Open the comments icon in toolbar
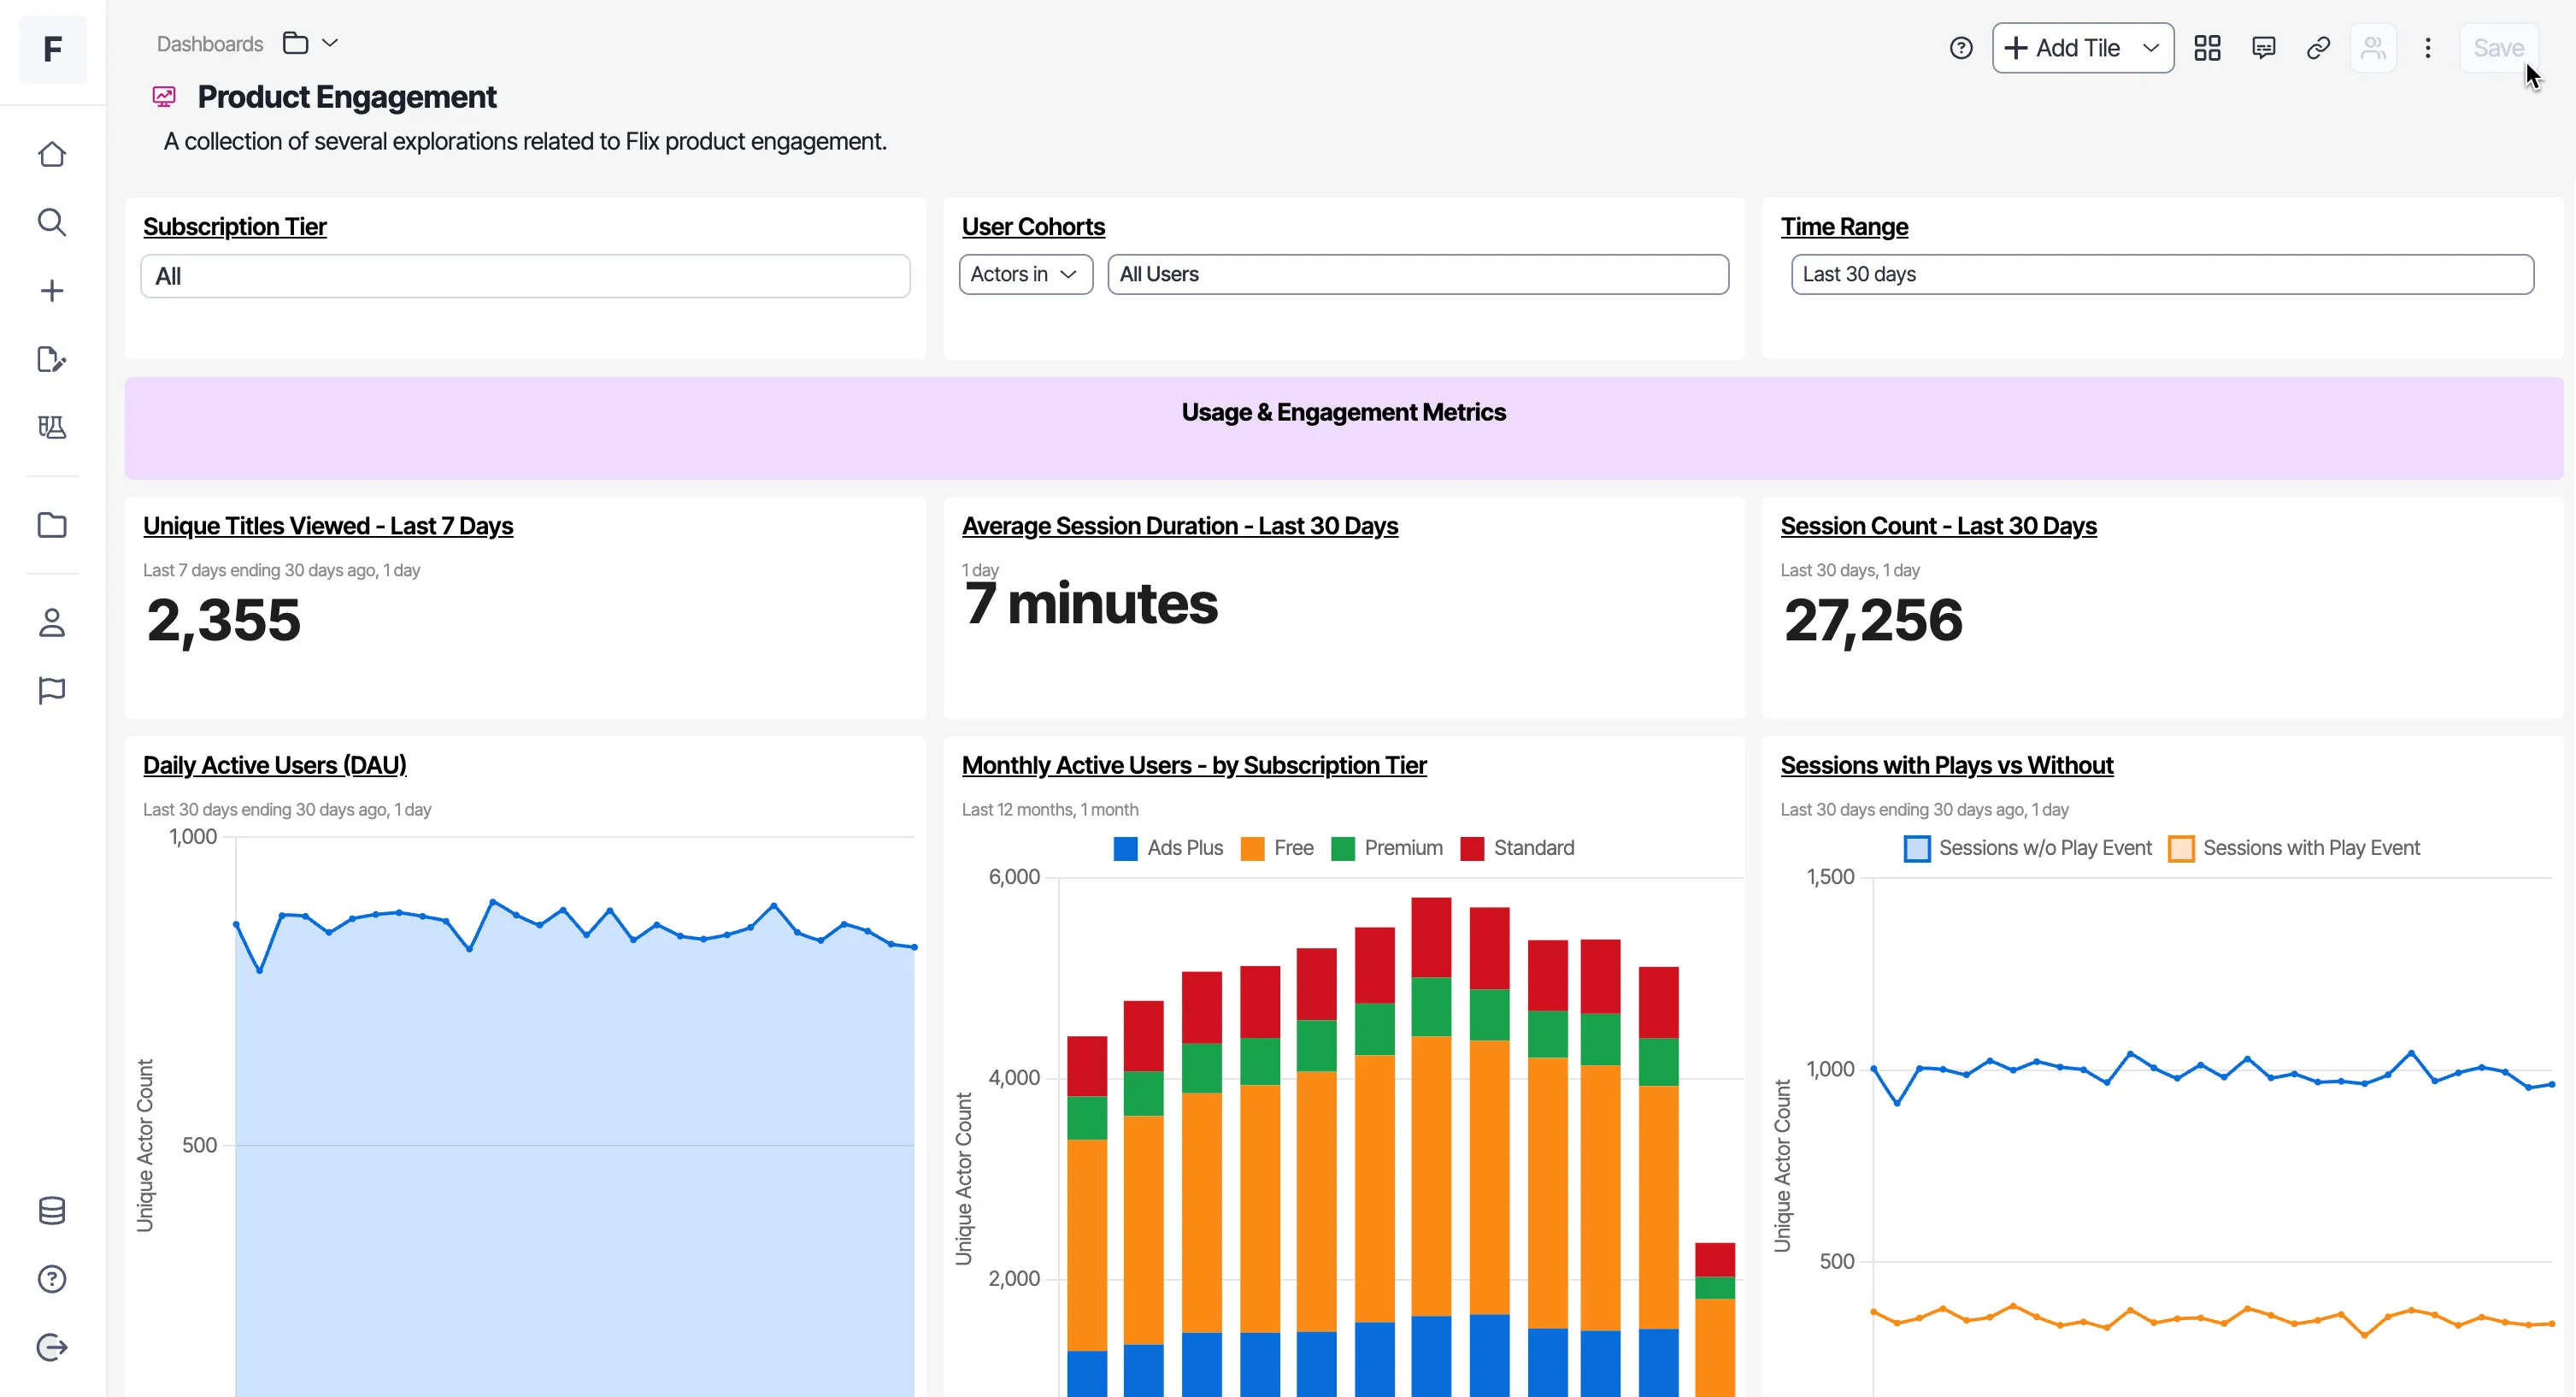Screen dimensions: 2576x1397 [2263, 48]
